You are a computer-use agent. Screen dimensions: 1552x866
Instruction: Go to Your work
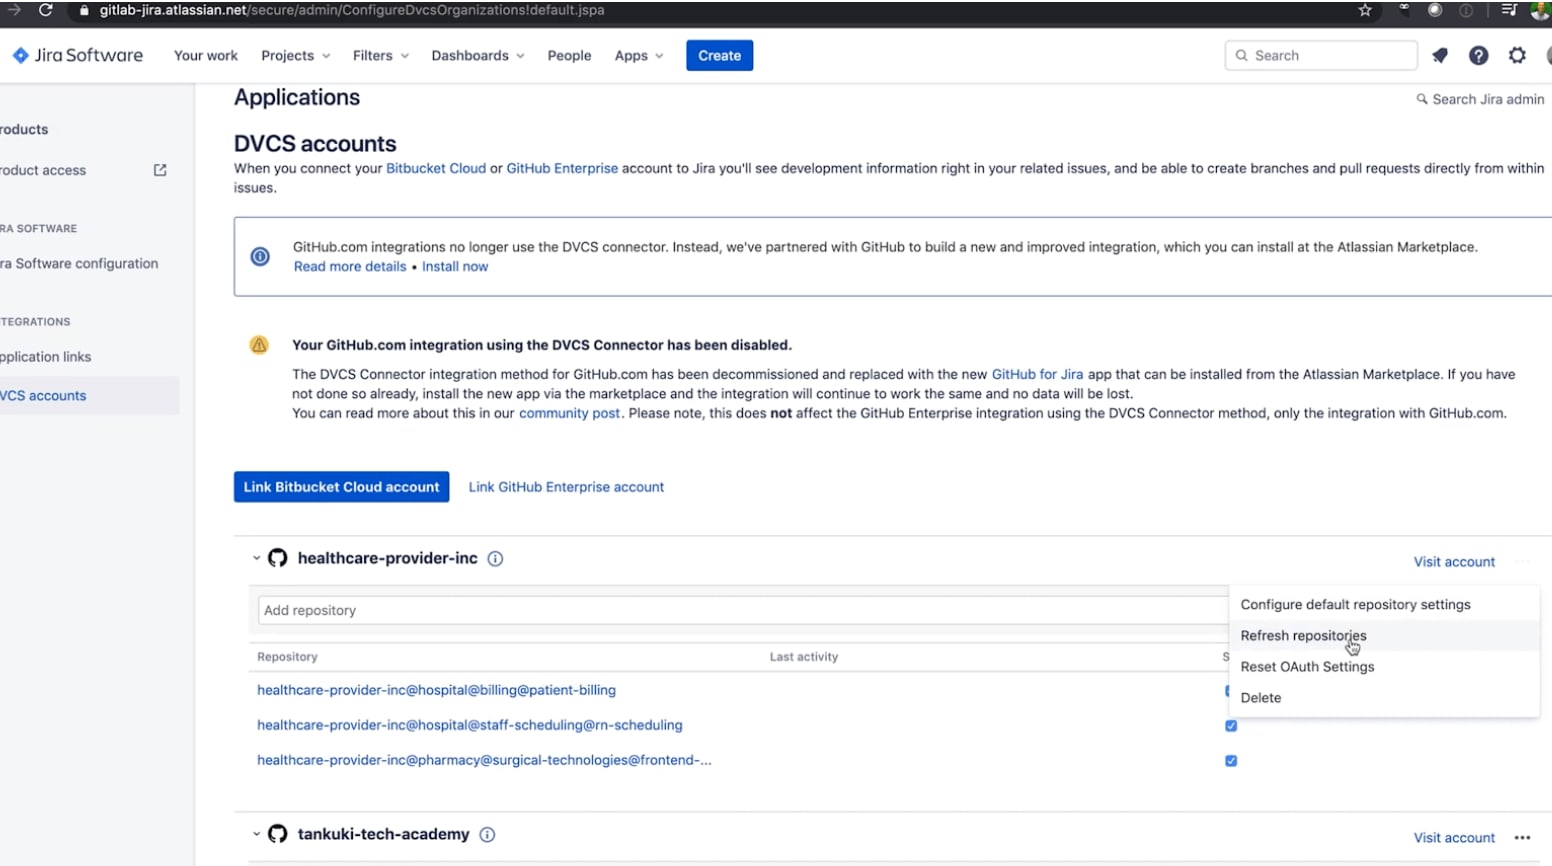pos(206,56)
